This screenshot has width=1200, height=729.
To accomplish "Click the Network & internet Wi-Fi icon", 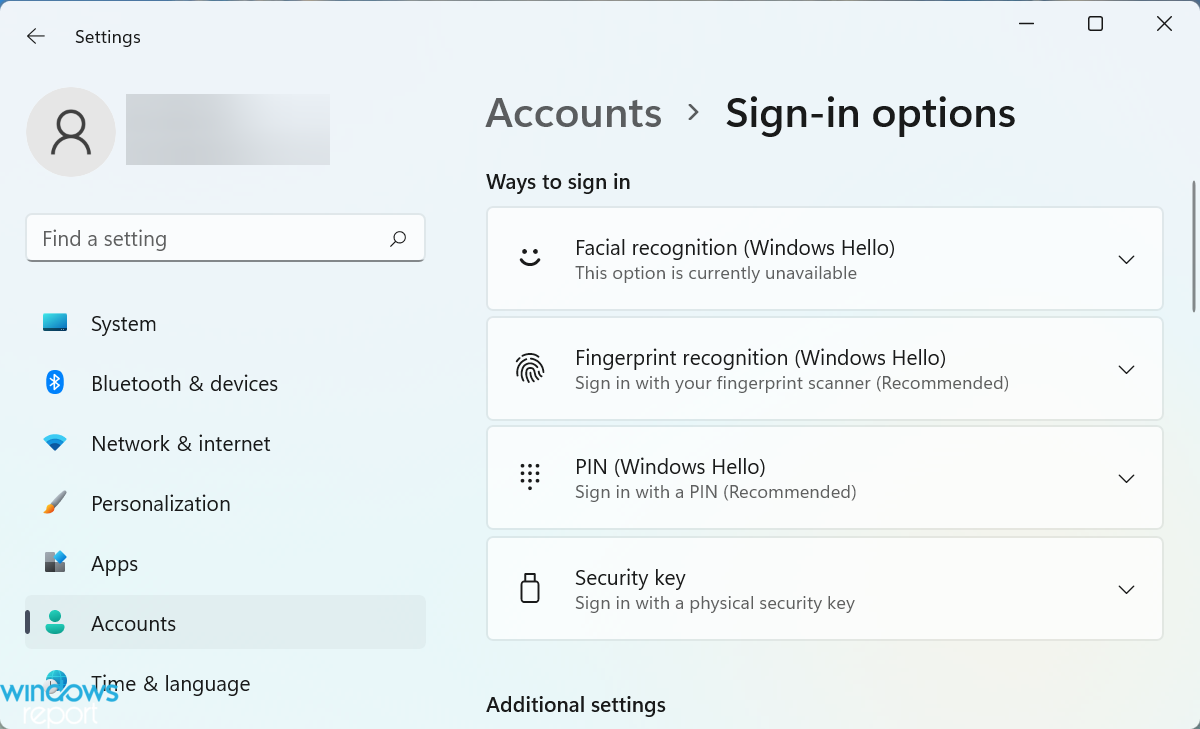I will (55, 443).
